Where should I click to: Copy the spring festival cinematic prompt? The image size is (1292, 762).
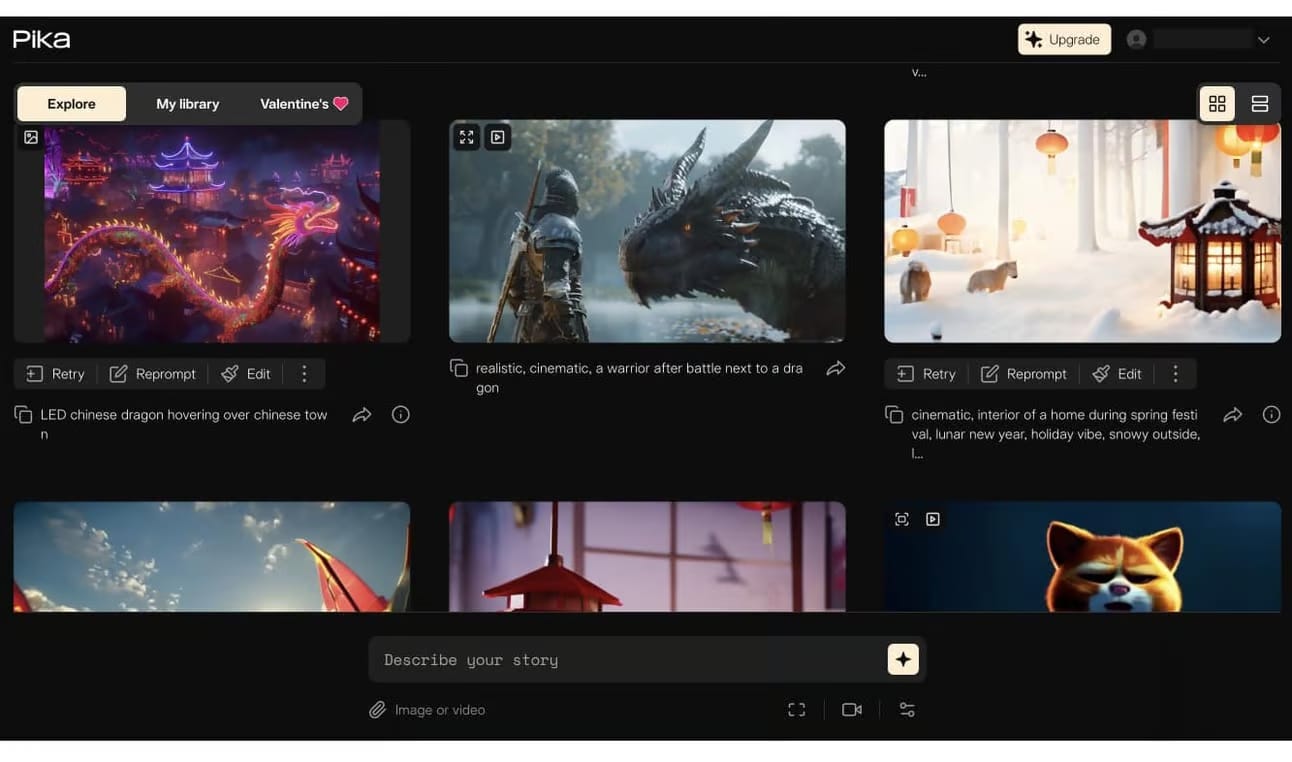tap(894, 415)
